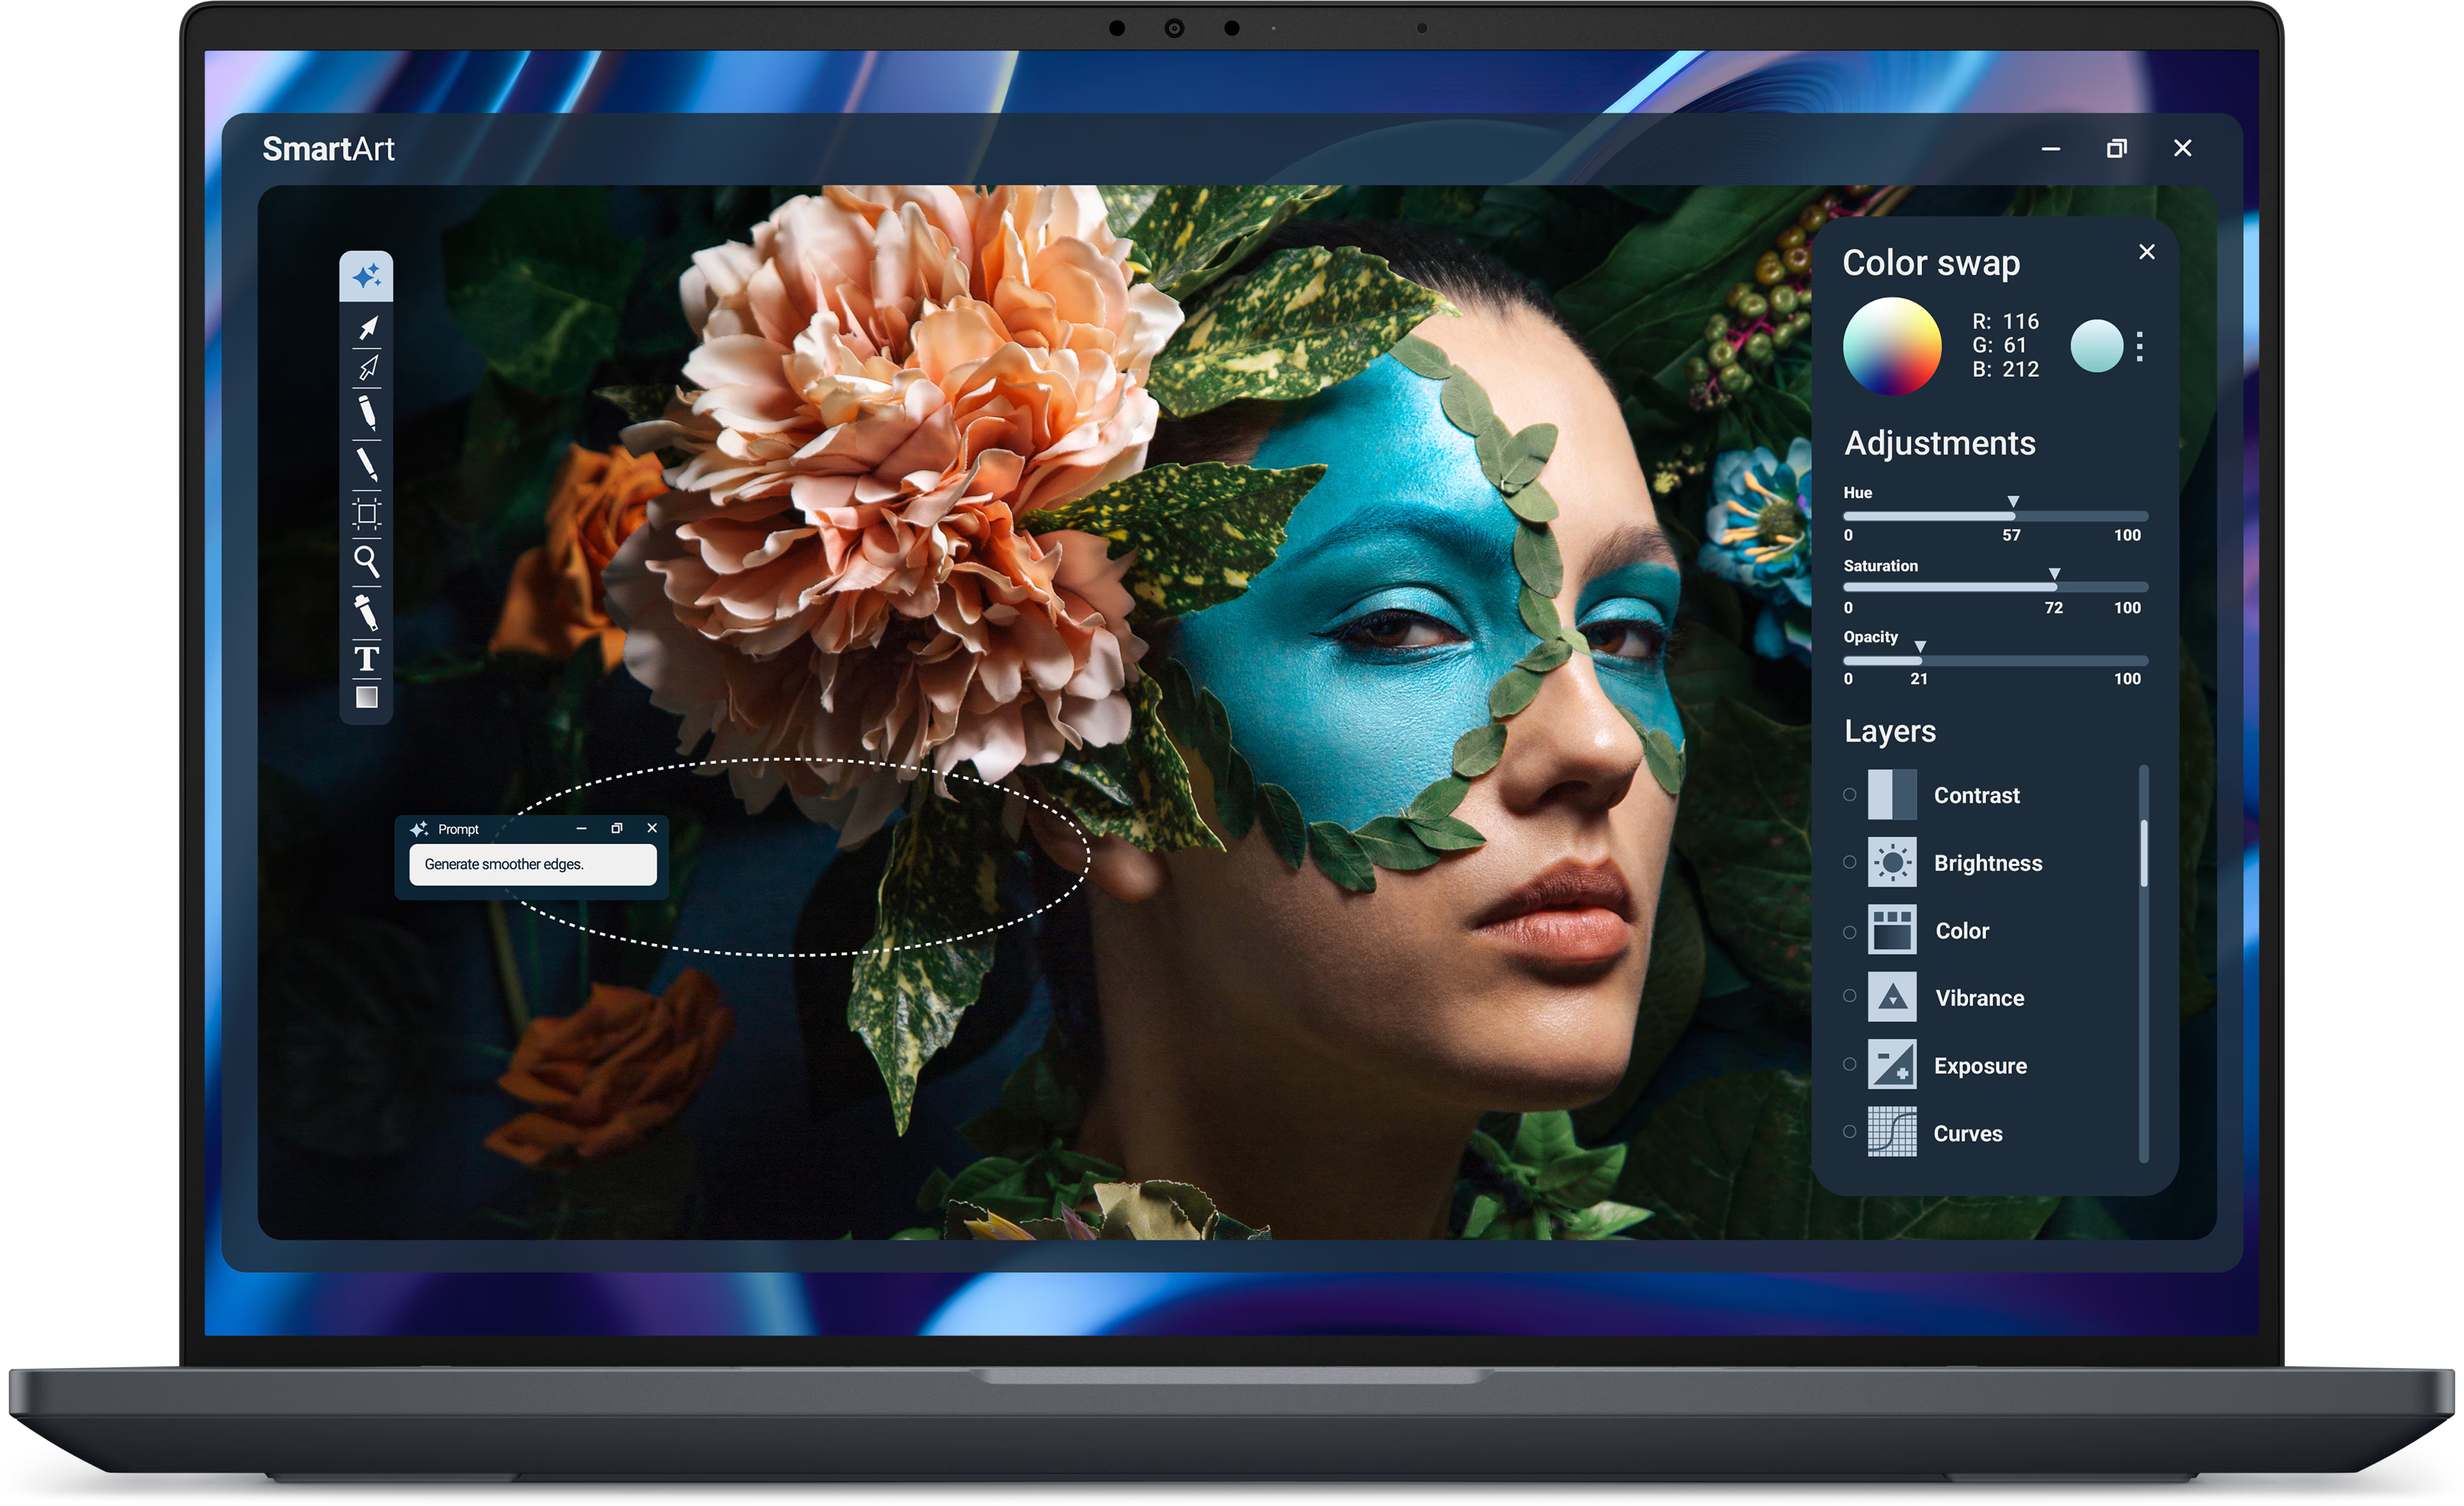Click the light teal color swatch

point(2097,346)
